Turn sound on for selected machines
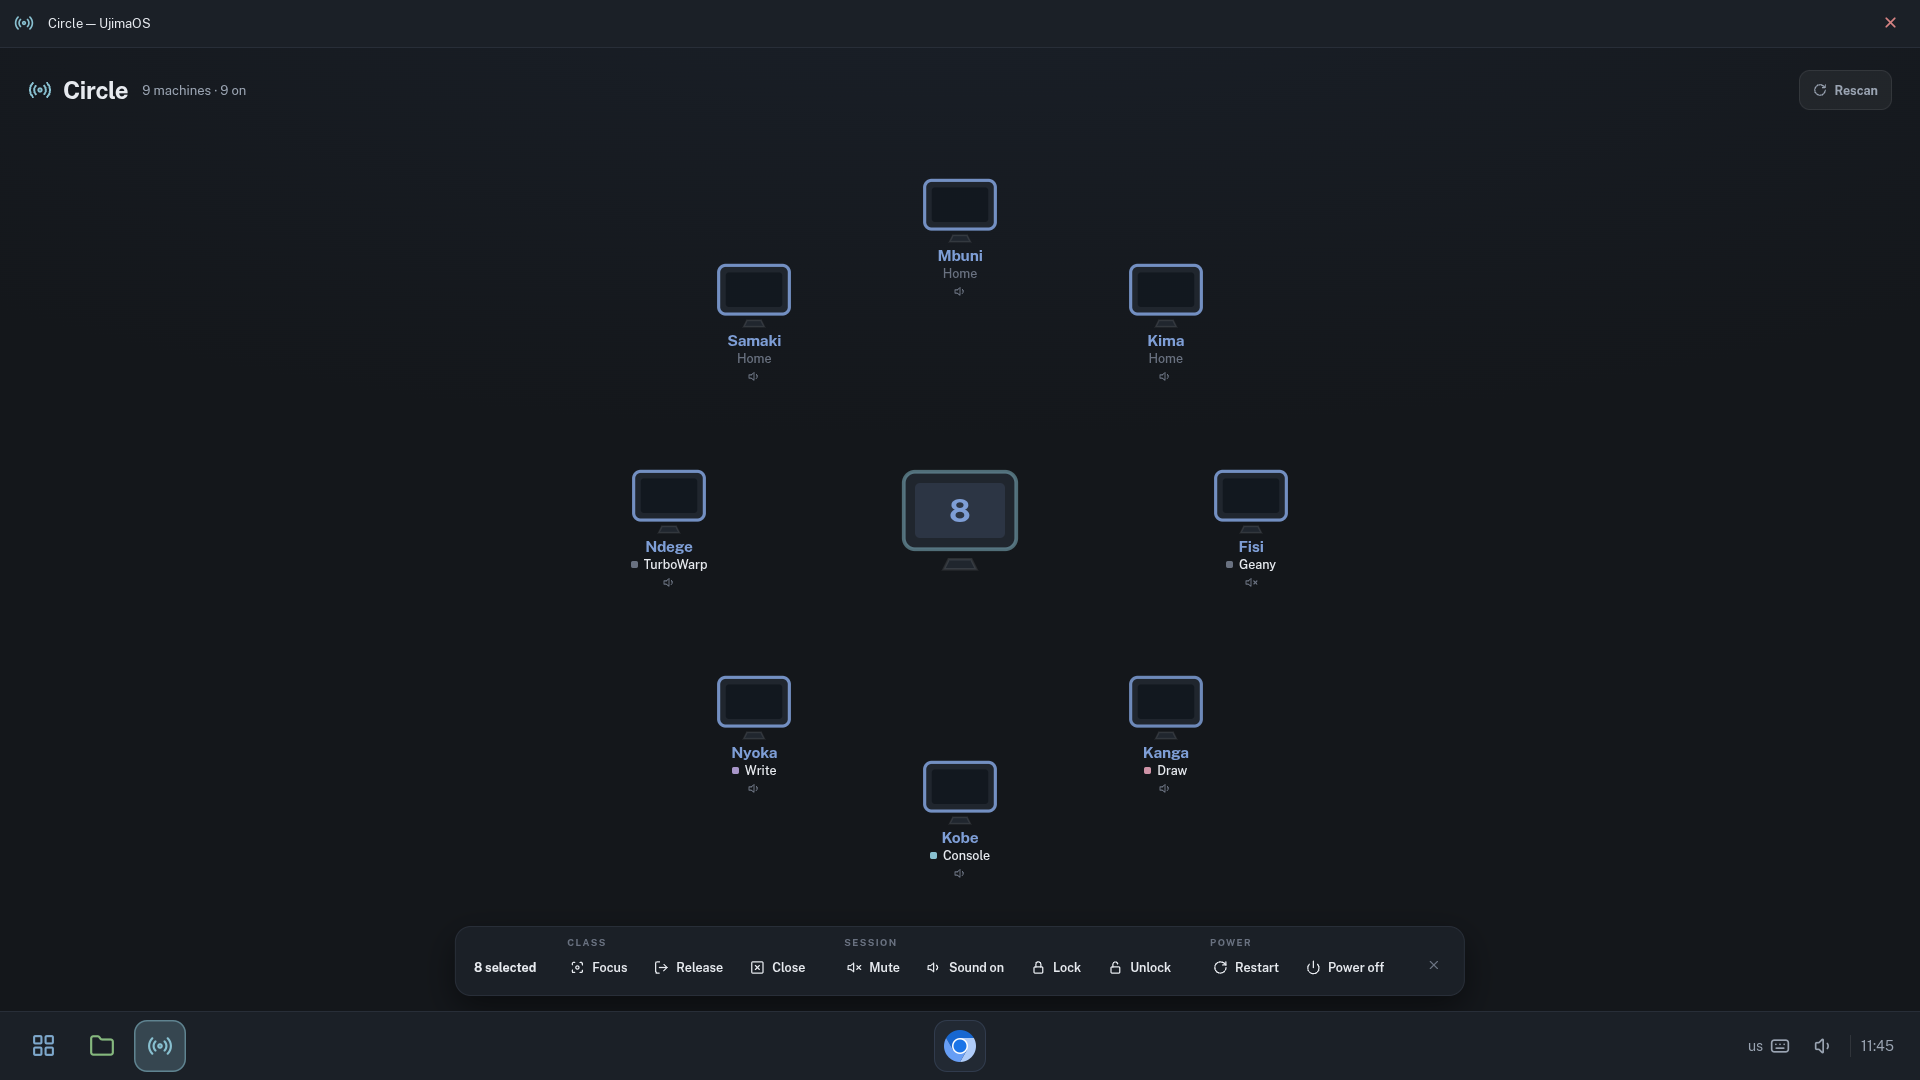The image size is (1920, 1080). pyautogui.click(x=965, y=967)
